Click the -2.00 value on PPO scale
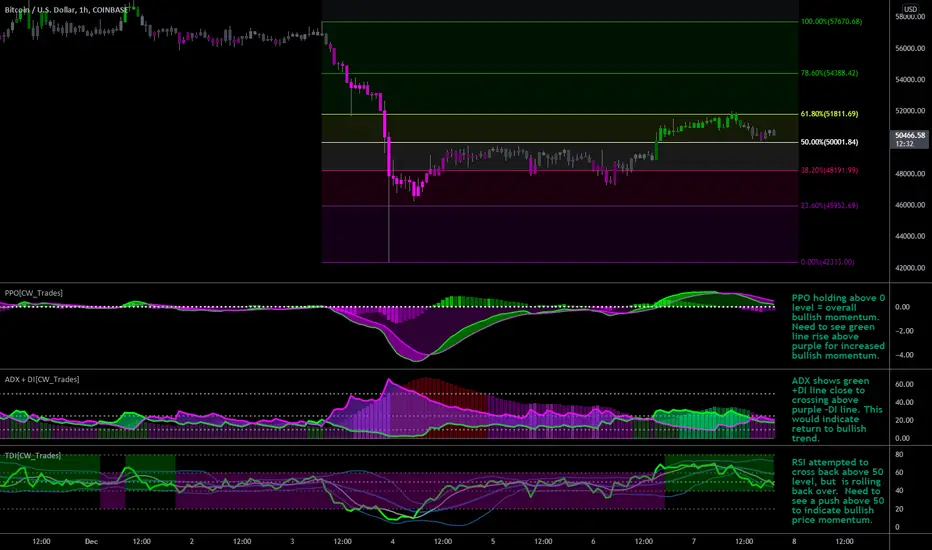Viewport: 932px width, 550px height. tap(902, 331)
